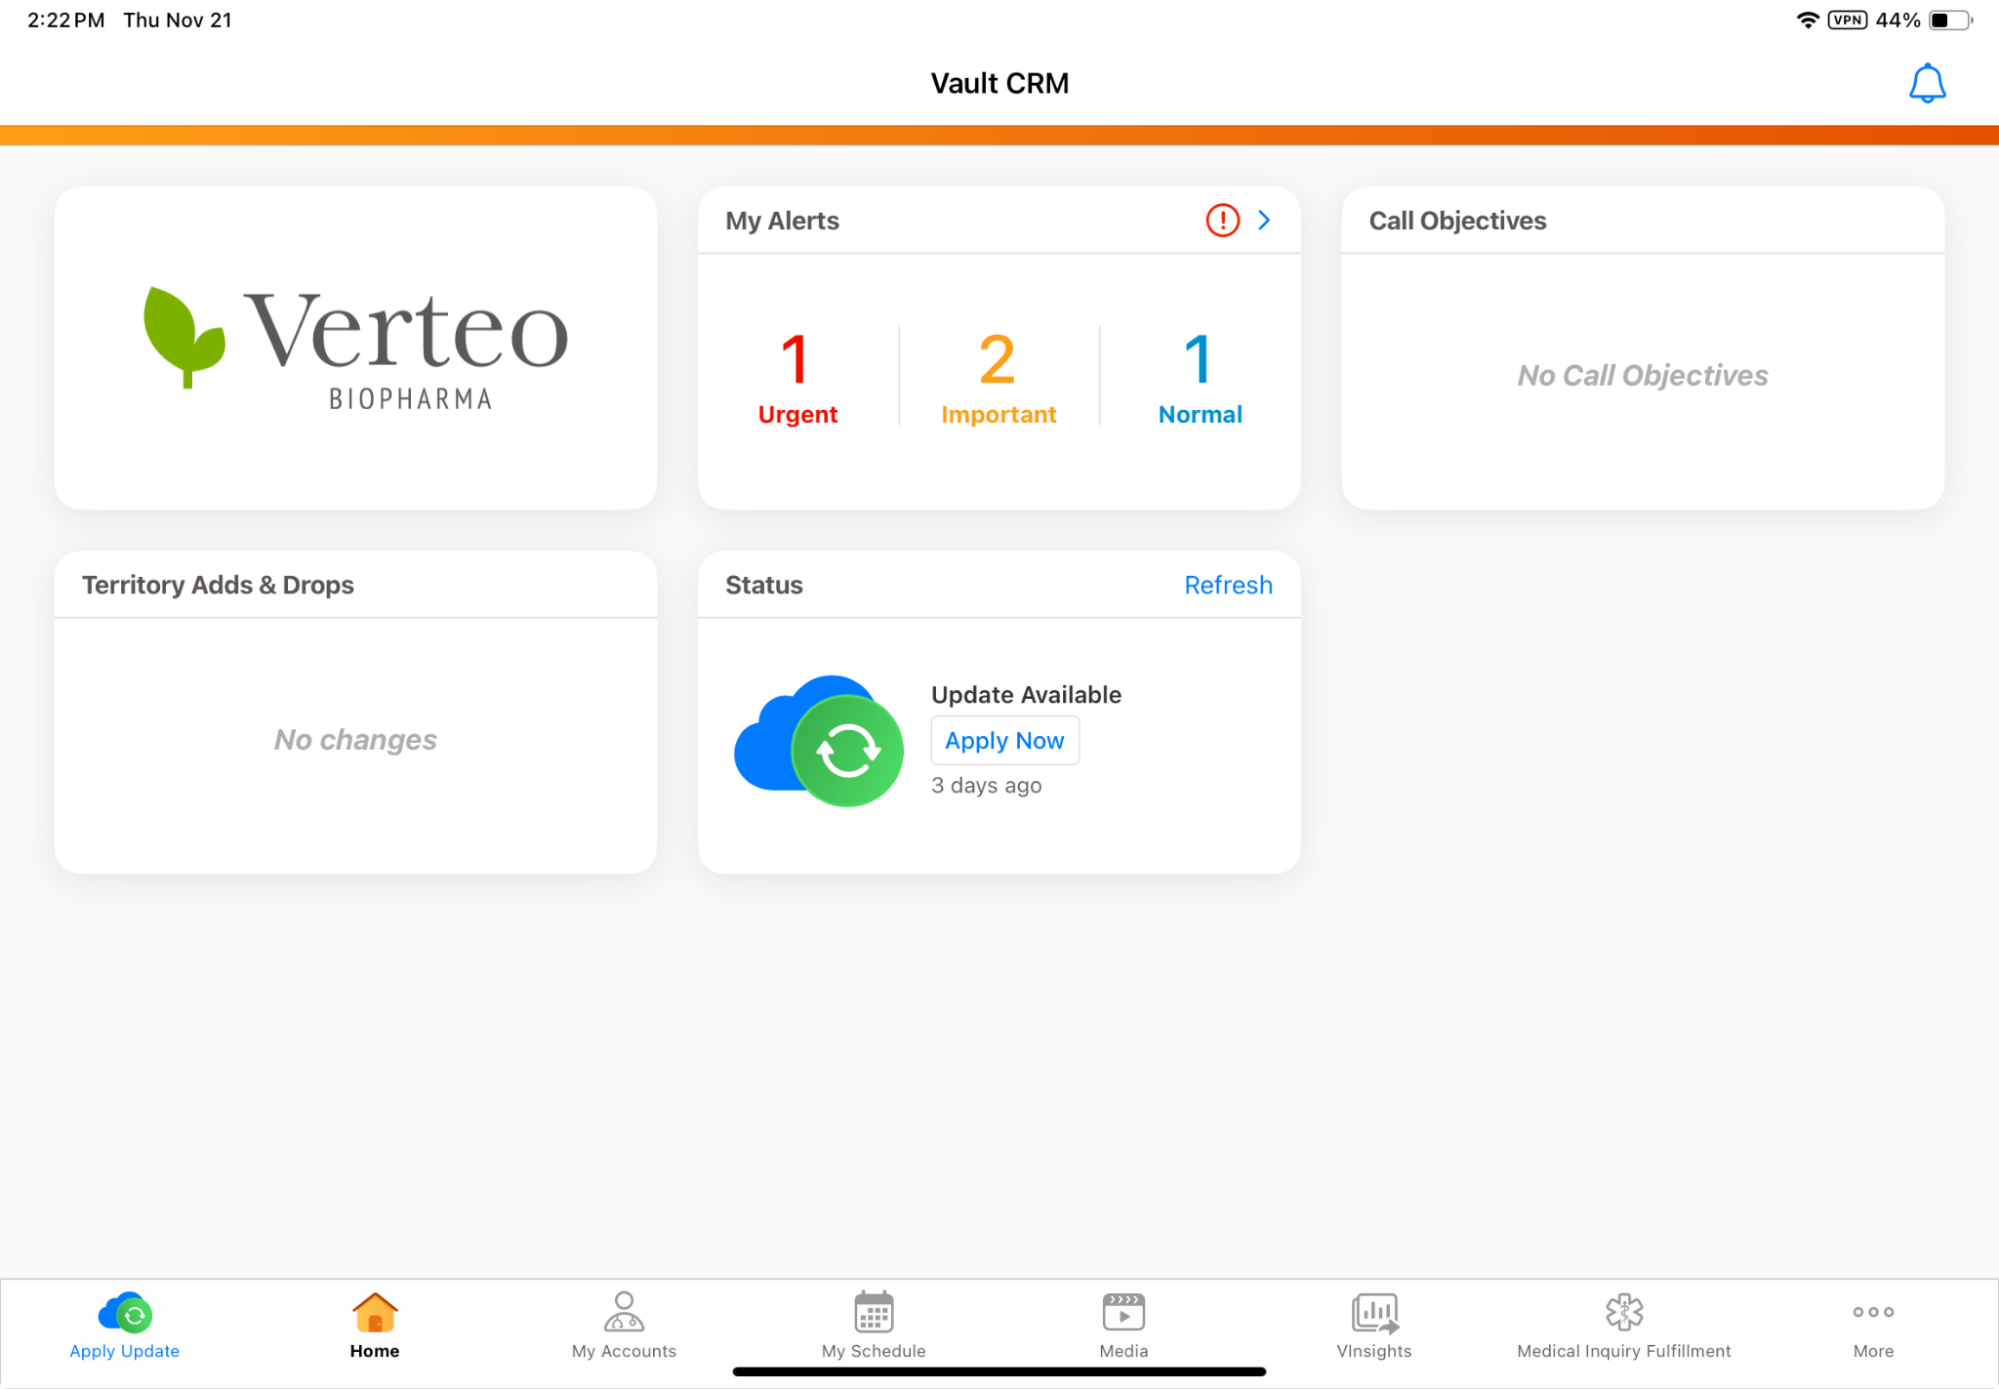Tap the cloud sync status icon

(x=819, y=740)
